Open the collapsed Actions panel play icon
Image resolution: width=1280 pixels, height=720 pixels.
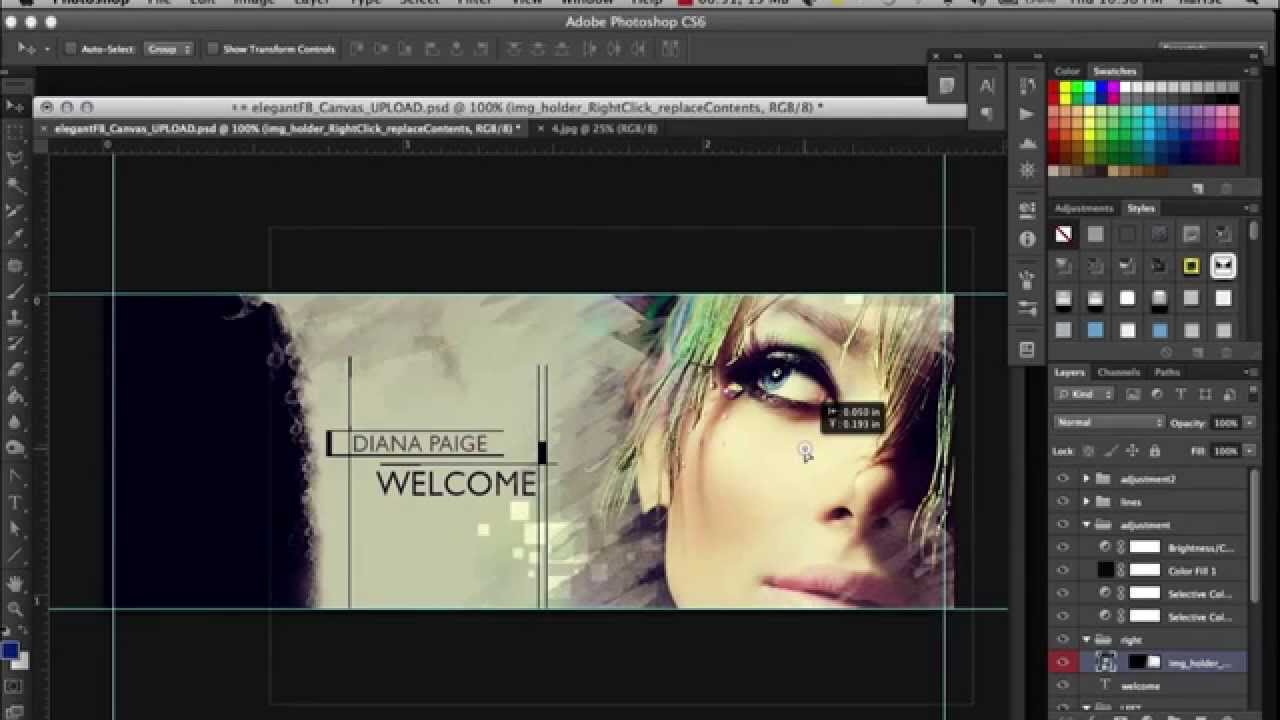pos(1027,114)
